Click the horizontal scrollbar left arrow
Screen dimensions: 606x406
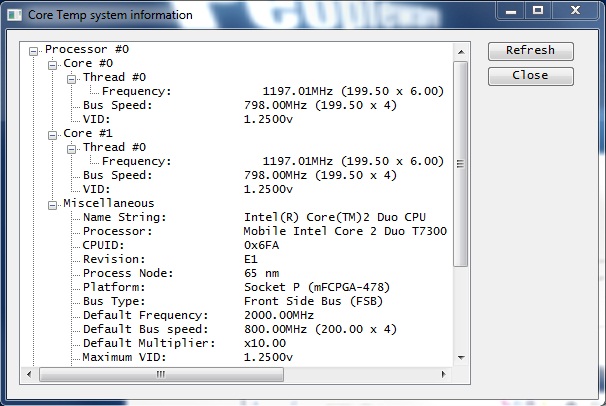[x=30, y=374]
